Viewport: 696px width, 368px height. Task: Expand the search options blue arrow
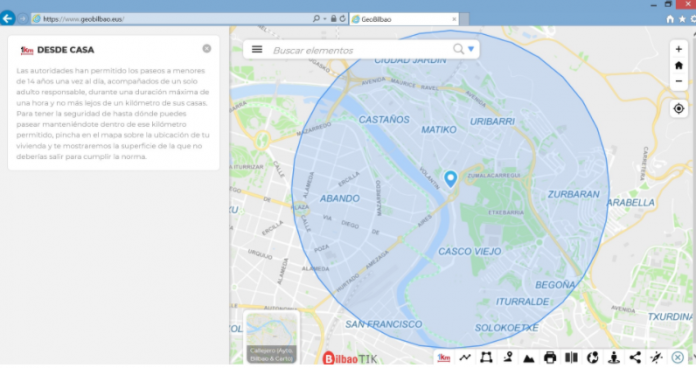click(471, 49)
